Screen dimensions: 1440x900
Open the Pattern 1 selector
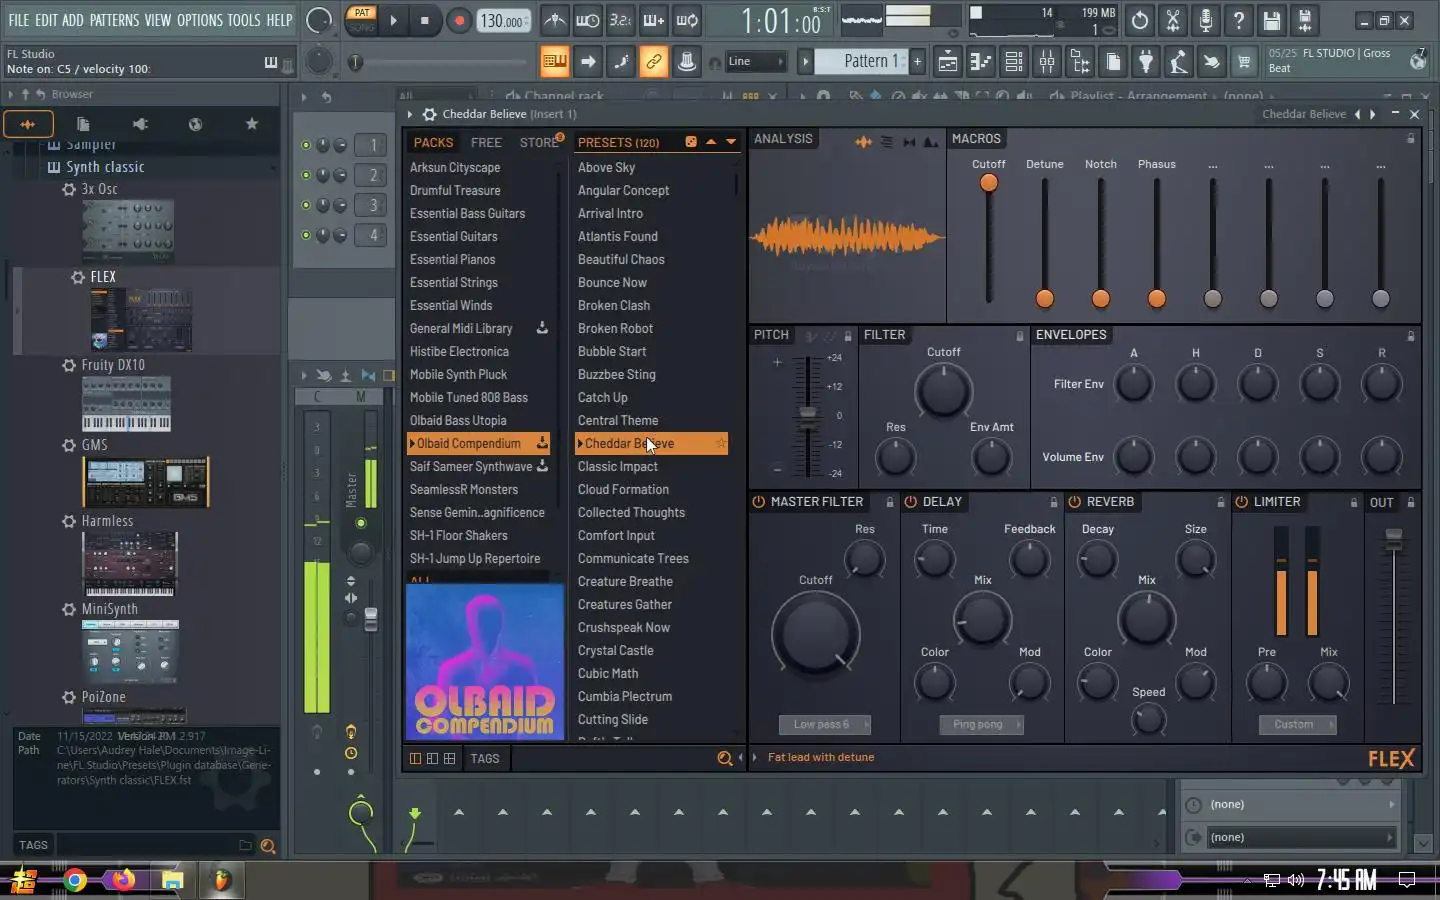click(861, 61)
